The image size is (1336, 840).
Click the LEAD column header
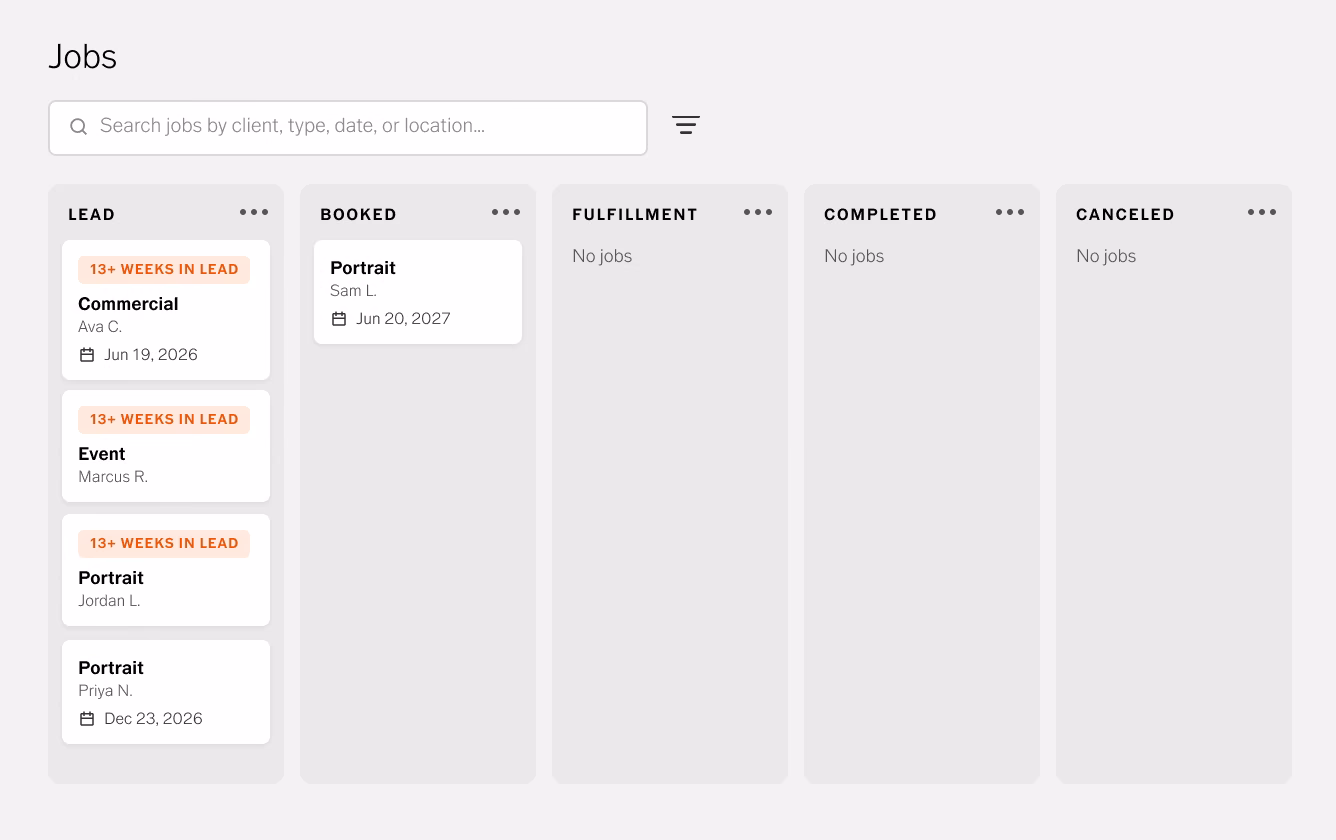92,214
